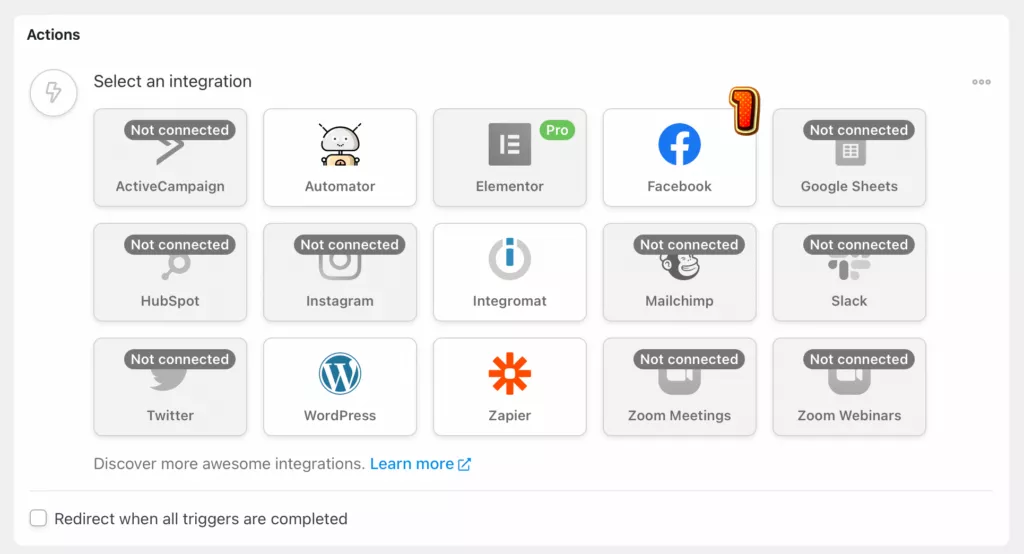The width and height of the screenshot is (1024, 554).
Task: Click the Mailchimp integration tile
Action: click(679, 272)
